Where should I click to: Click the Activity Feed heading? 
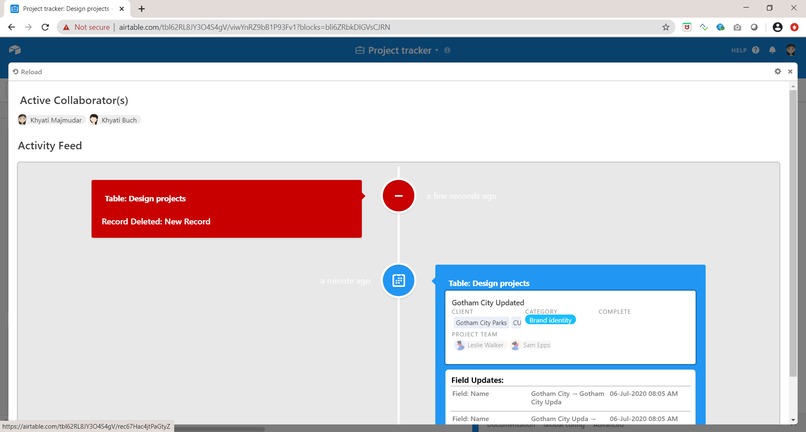50,146
